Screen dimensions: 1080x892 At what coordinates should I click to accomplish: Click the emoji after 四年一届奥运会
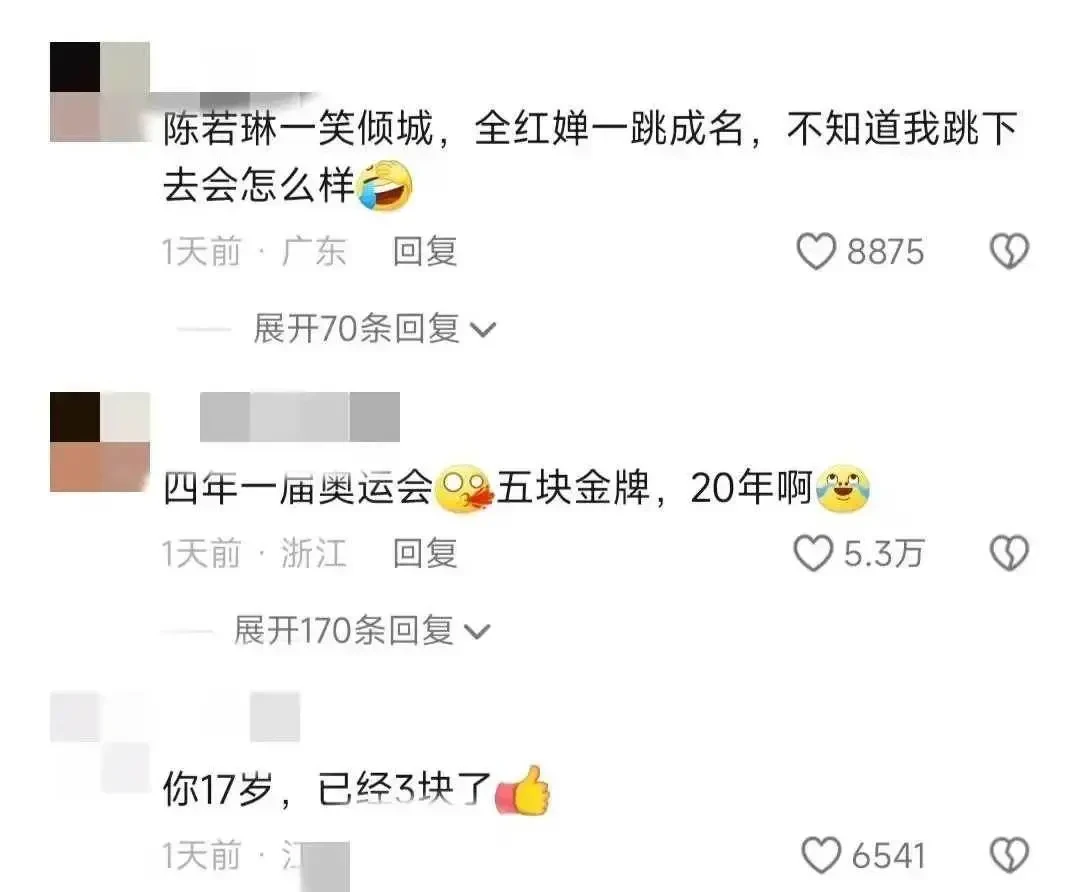466,489
